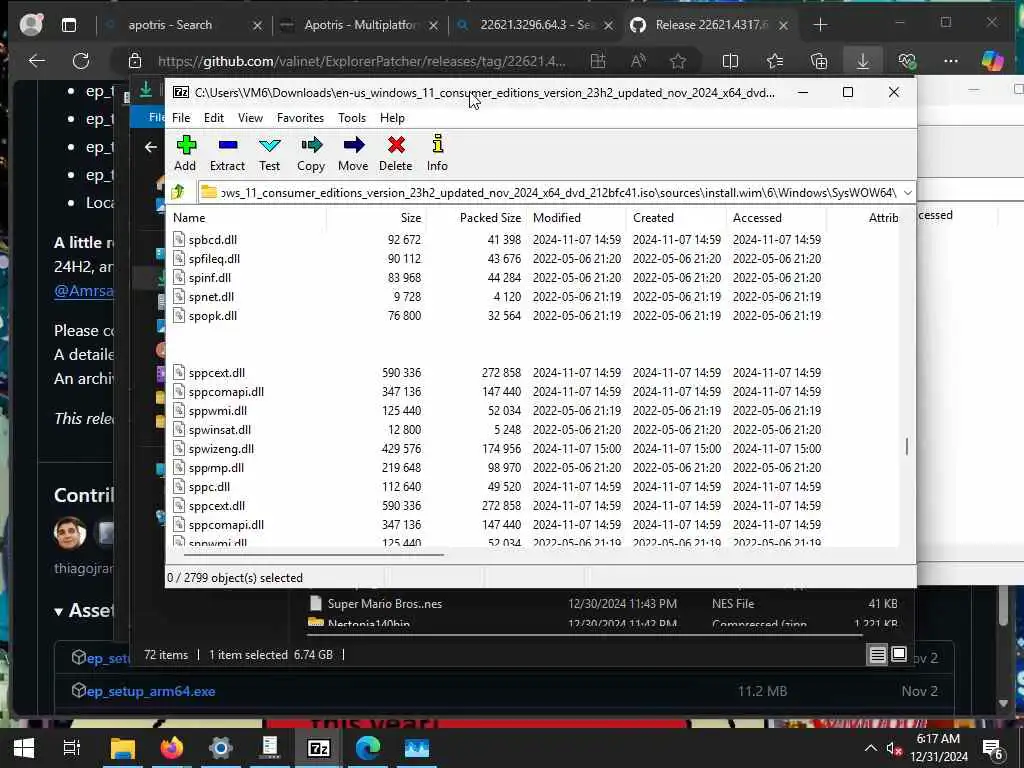Select Super Mario Bros..nes in File Explorer
Viewport: 1024px width, 768px height.
tap(385, 604)
